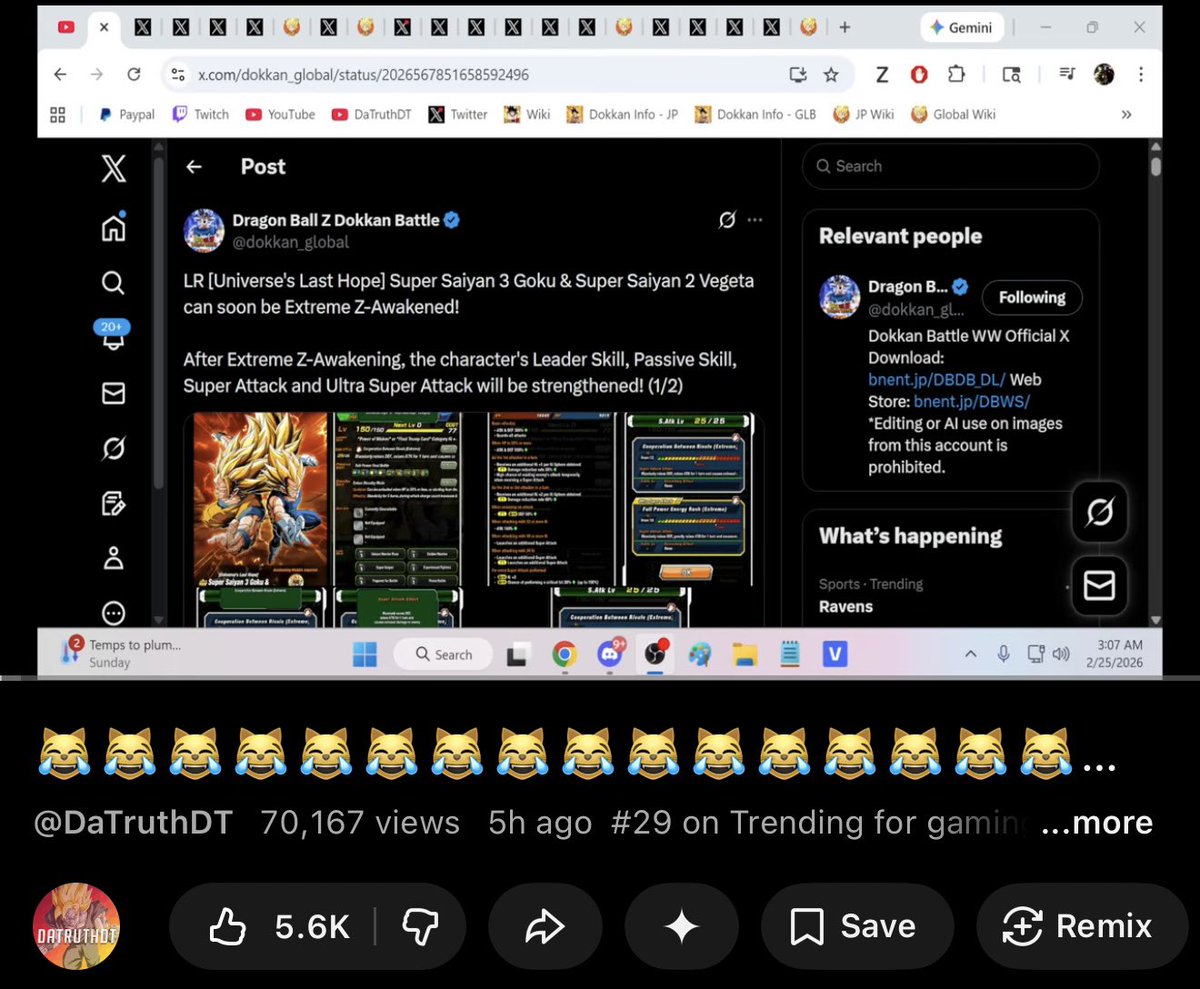
Task: Open the Paypal bookmark
Action: 126,114
